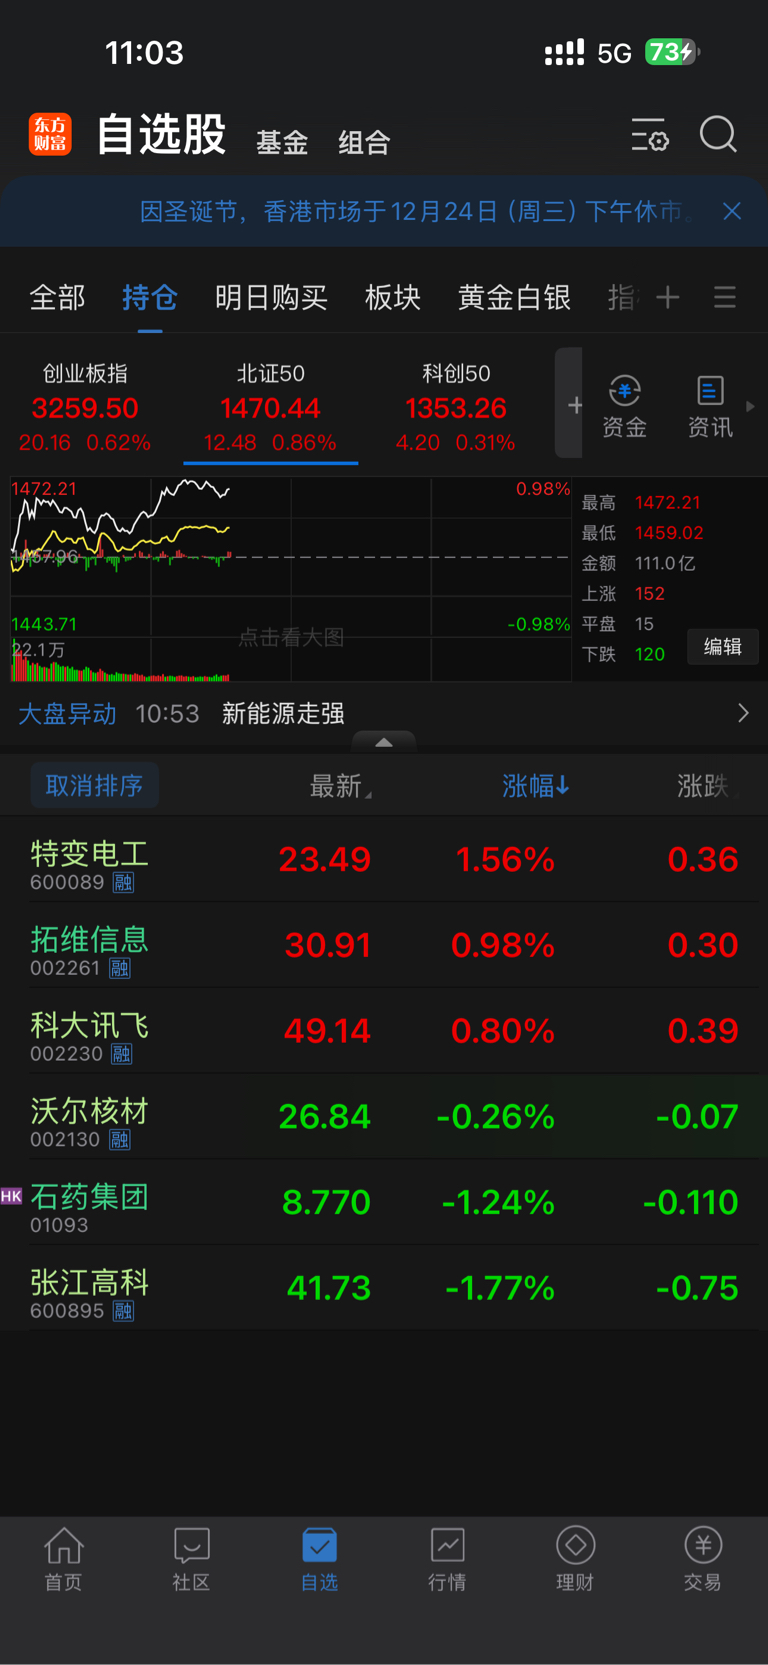Open the 资金 capital flow icon
Screen dimensions: 768x1665
pyautogui.click(x=625, y=407)
